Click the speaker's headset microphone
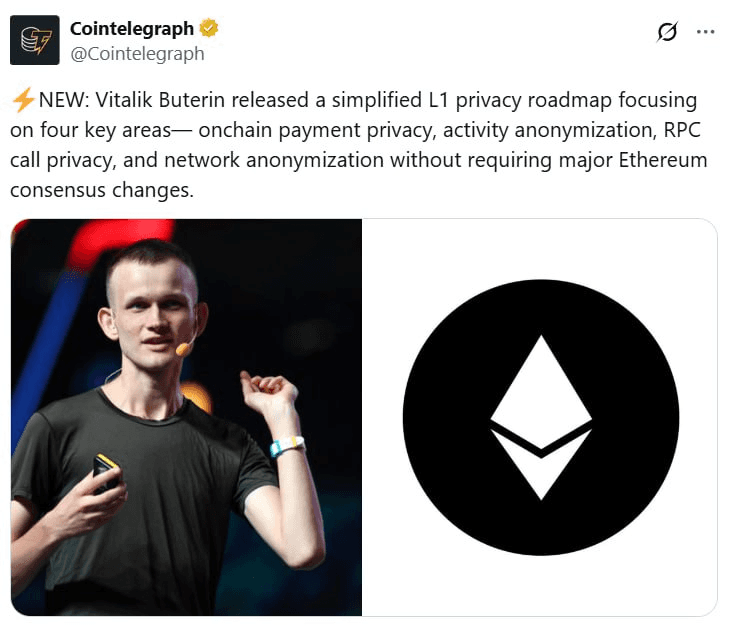 coord(184,349)
